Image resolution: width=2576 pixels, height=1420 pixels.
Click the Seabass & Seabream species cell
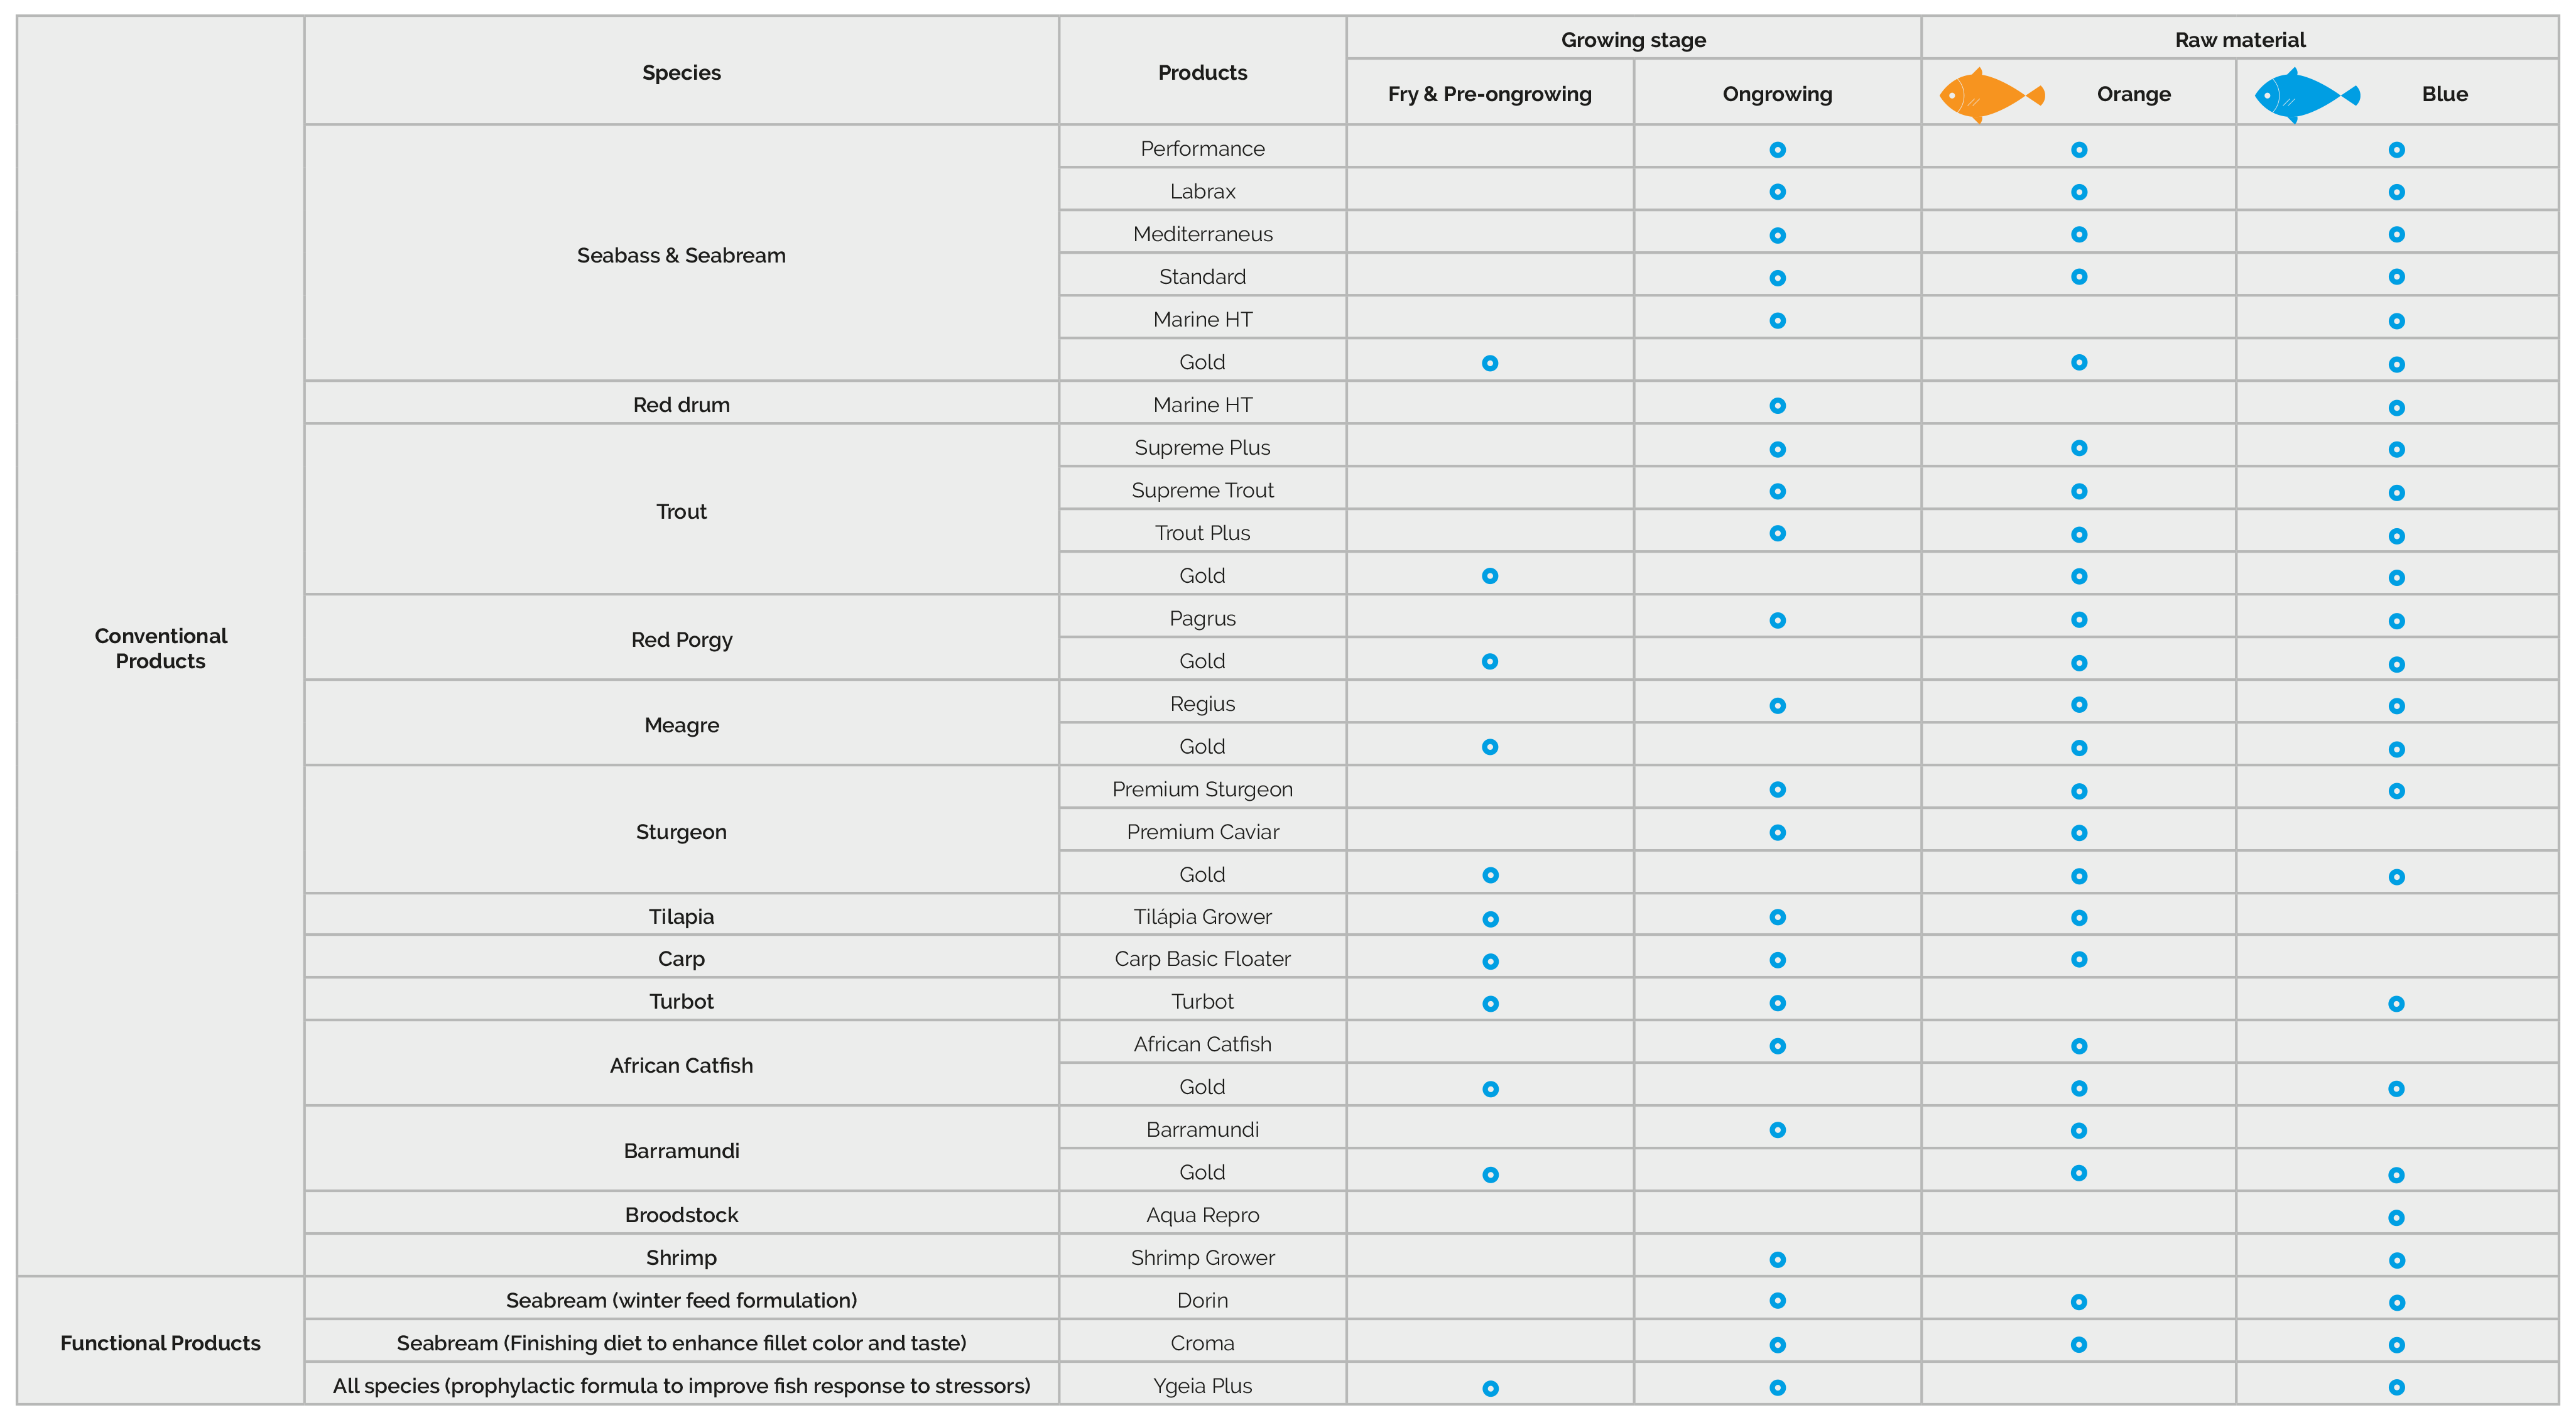click(x=681, y=255)
